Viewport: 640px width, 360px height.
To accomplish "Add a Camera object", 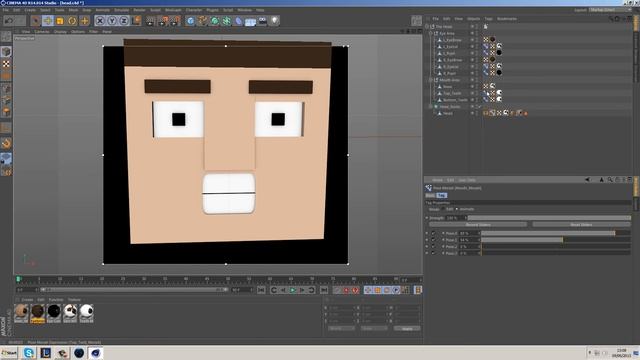I will pyautogui.click(x=262, y=20).
